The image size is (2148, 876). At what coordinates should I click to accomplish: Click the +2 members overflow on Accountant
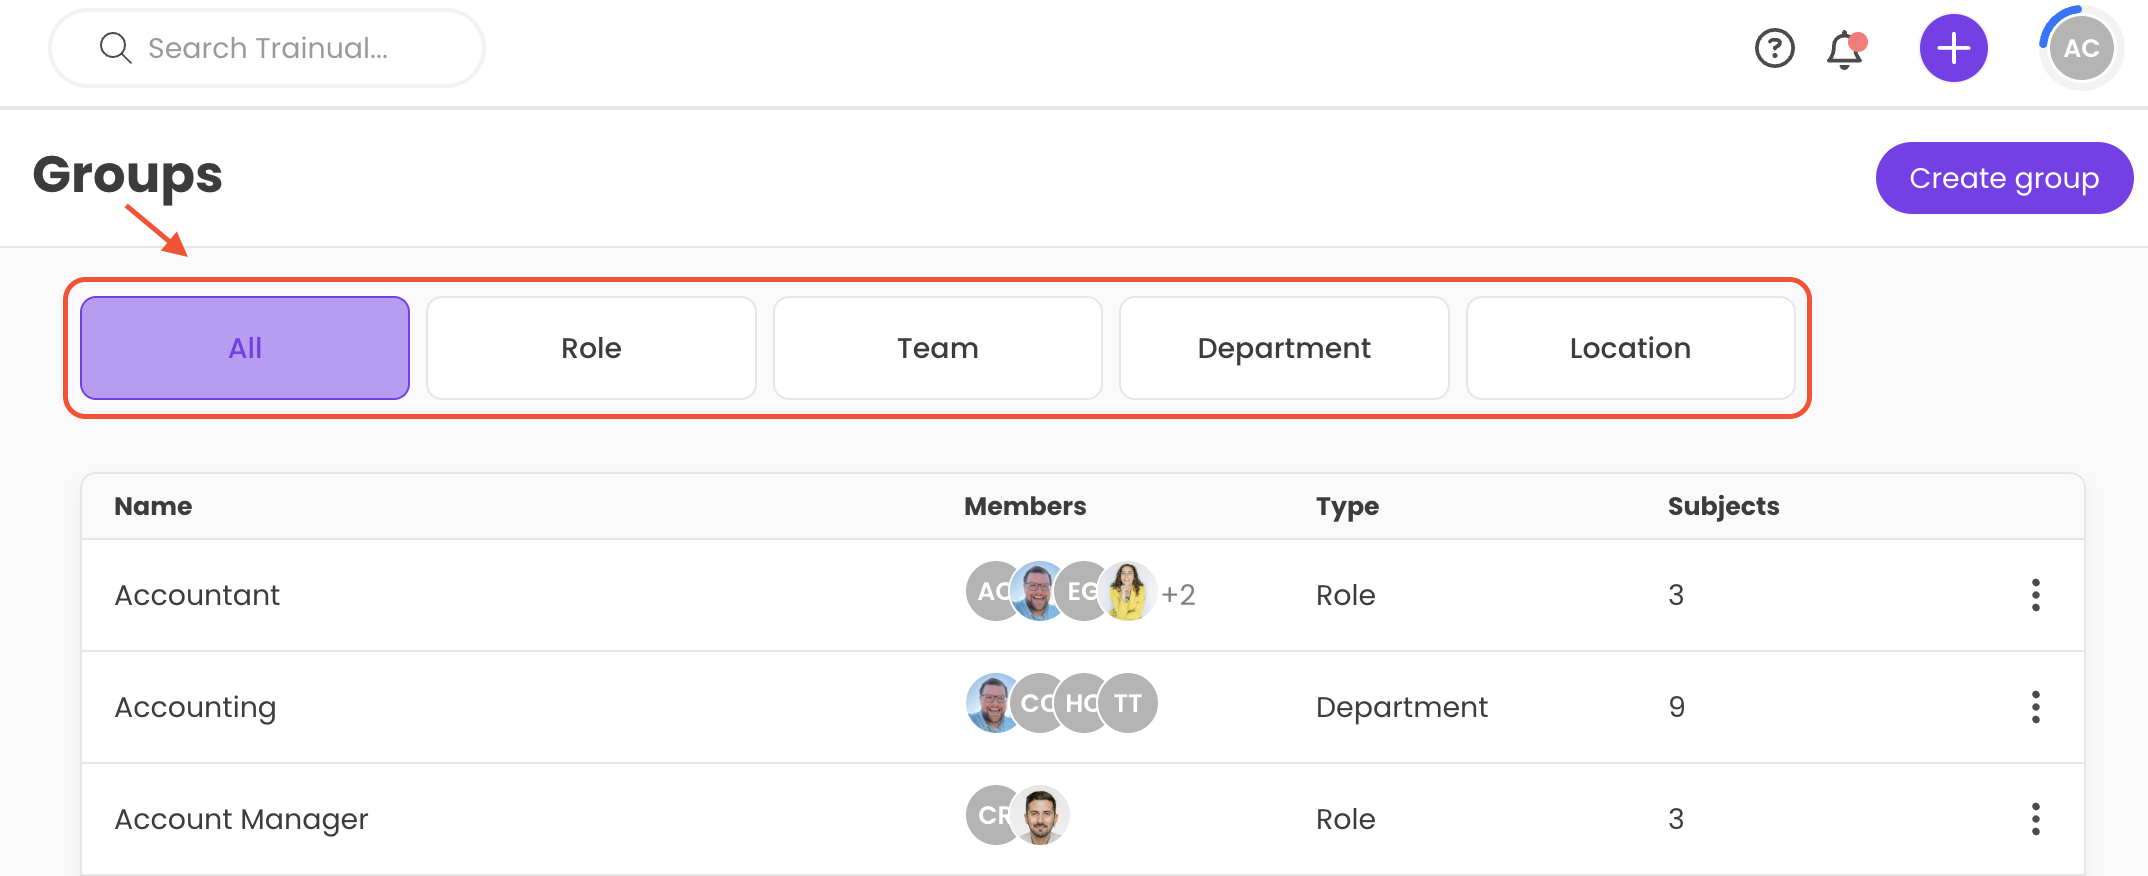(x=1178, y=595)
